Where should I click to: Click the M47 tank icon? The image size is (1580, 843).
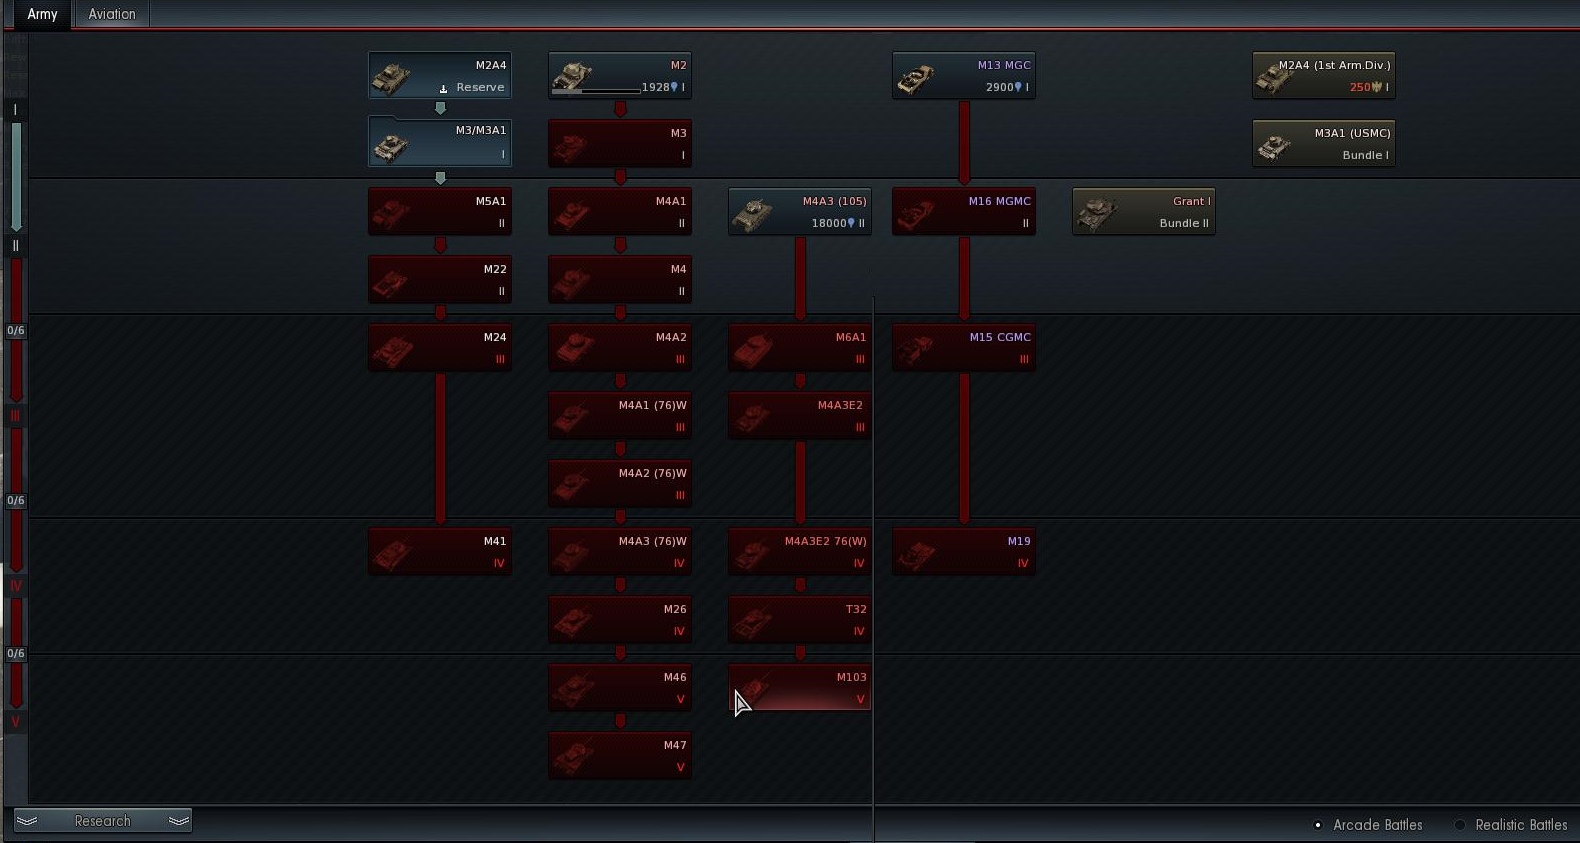[x=572, y=758]
